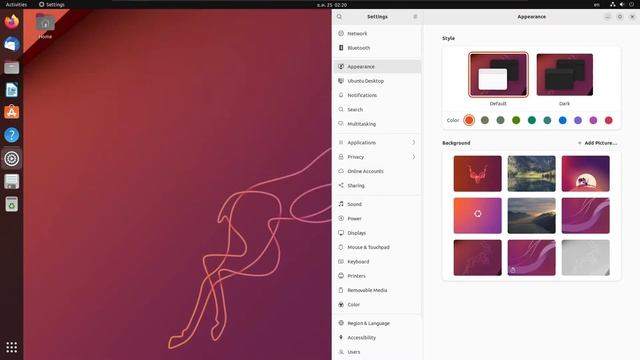Click the Bluetooth icon in the sidebar
The width and height of the screenshot is (640, 360).
coord(341,48)
